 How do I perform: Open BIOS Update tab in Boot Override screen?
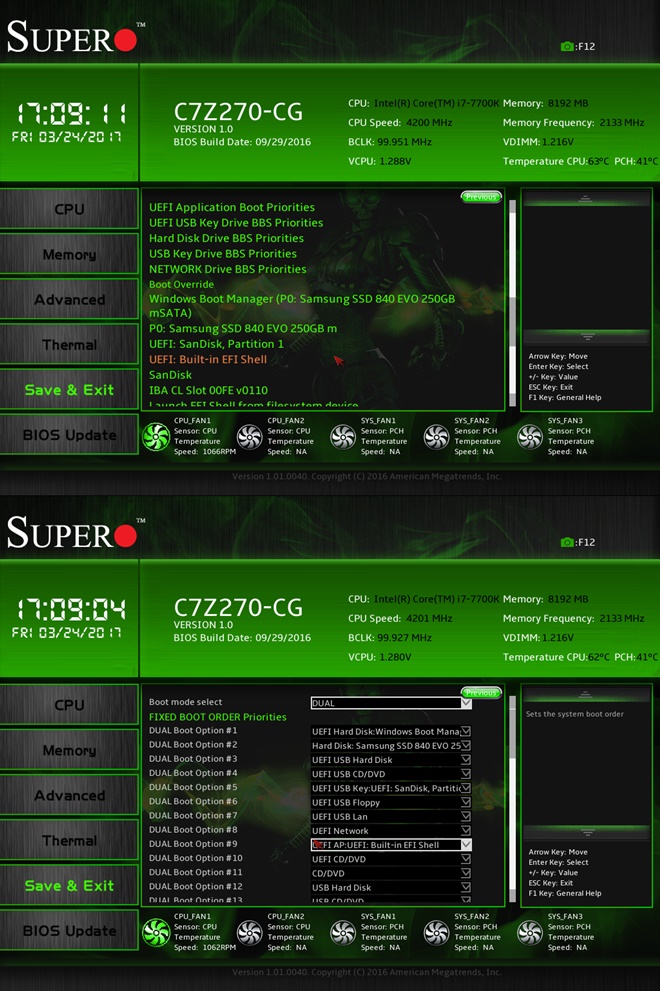pos(69,435)
